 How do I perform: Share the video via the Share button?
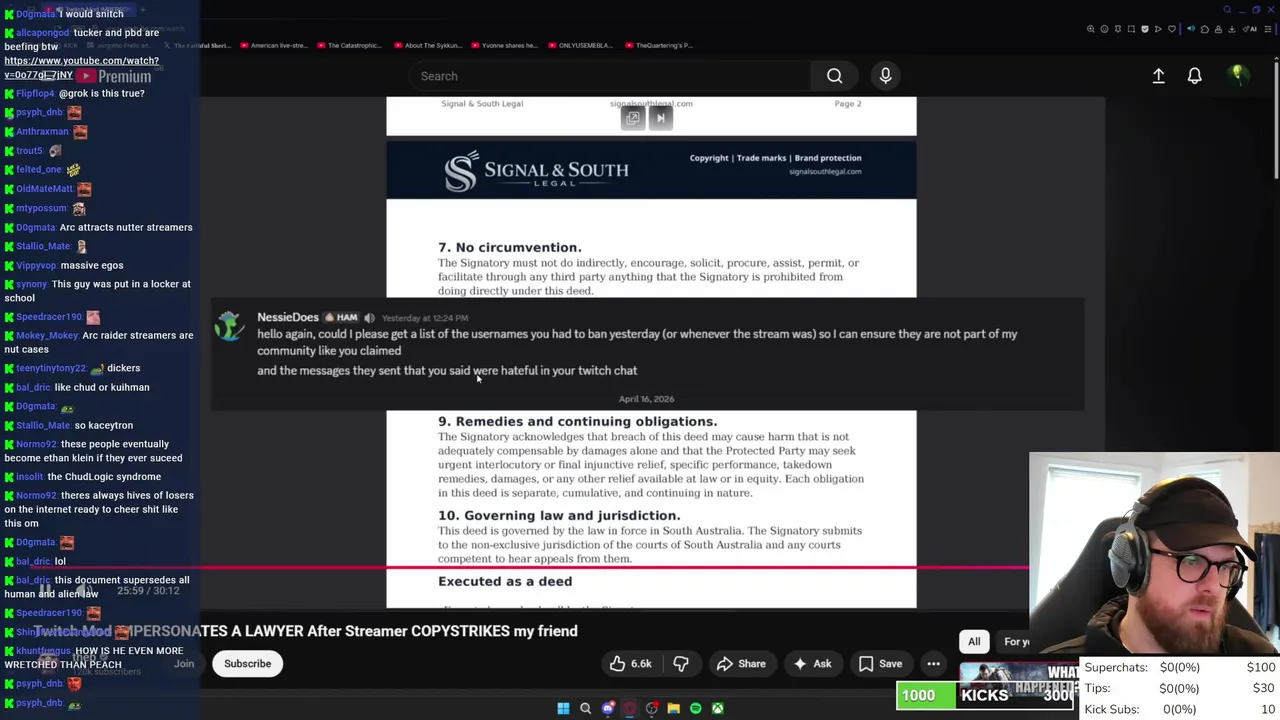(x=741, y=664)
